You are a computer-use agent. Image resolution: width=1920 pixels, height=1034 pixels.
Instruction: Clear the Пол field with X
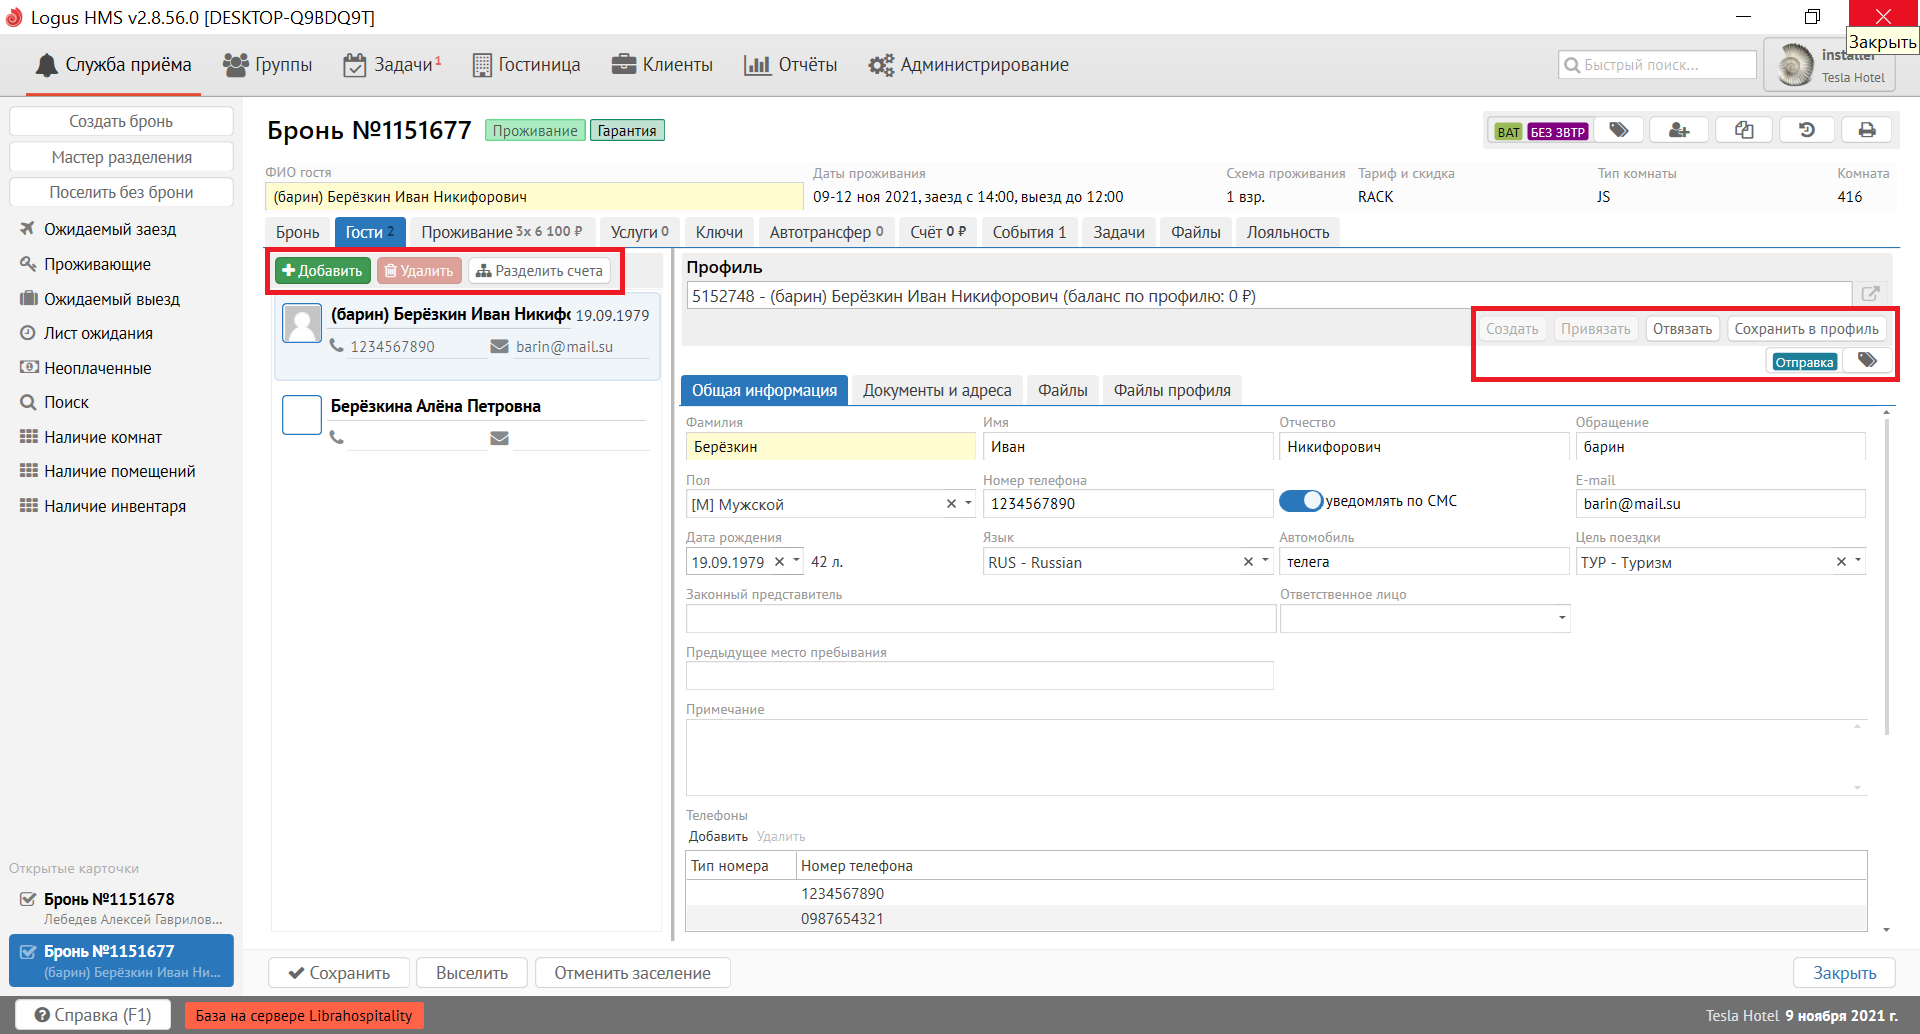pyautogui.click(x=951, y=504)
